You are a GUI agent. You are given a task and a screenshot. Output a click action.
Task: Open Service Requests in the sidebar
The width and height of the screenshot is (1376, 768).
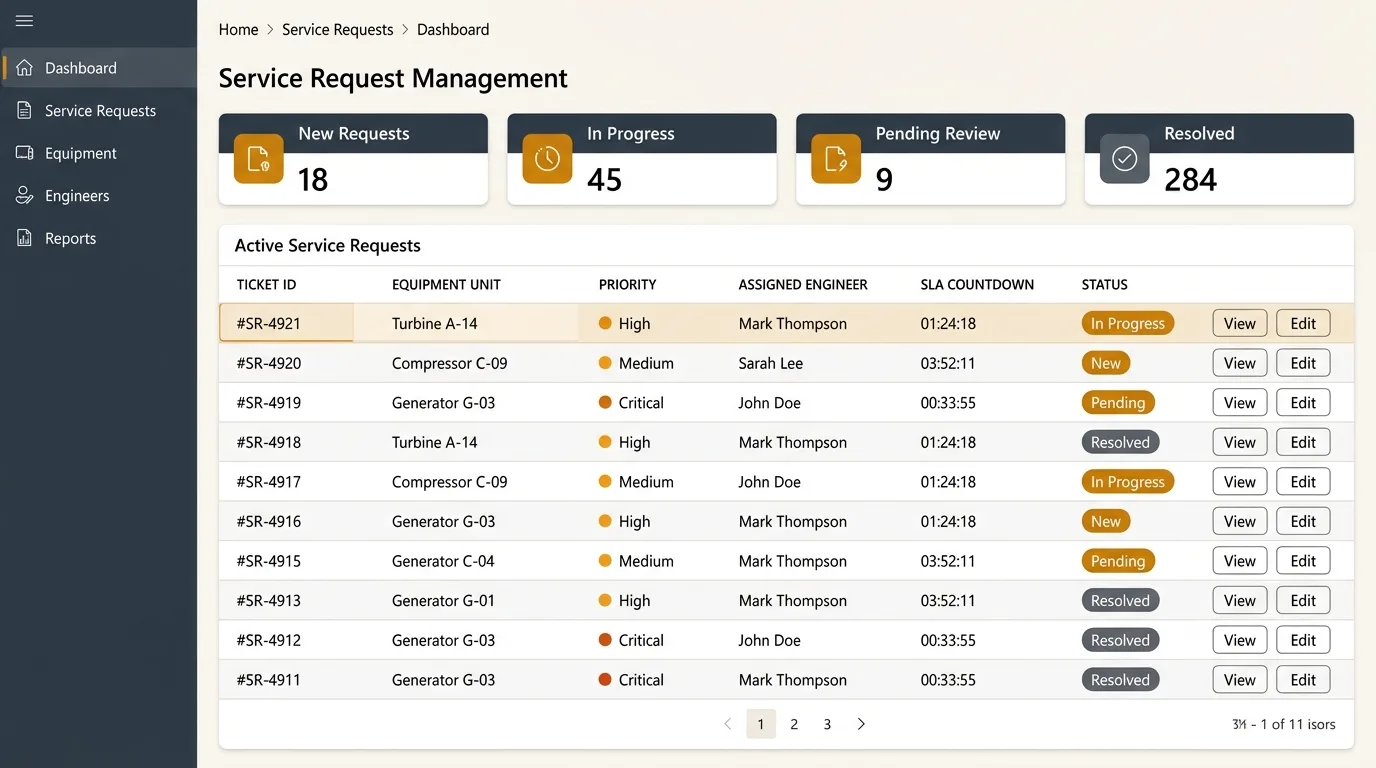100,111
